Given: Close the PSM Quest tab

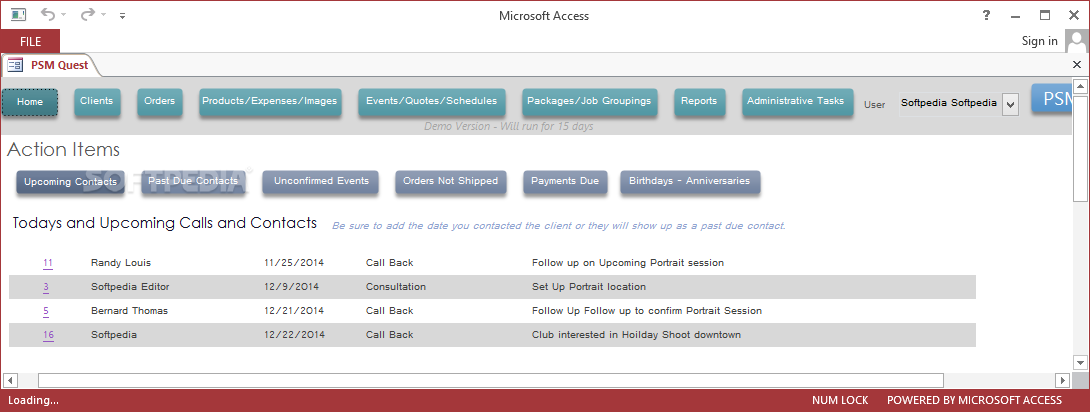Looking at the screenshot, I should [1077, 65].
